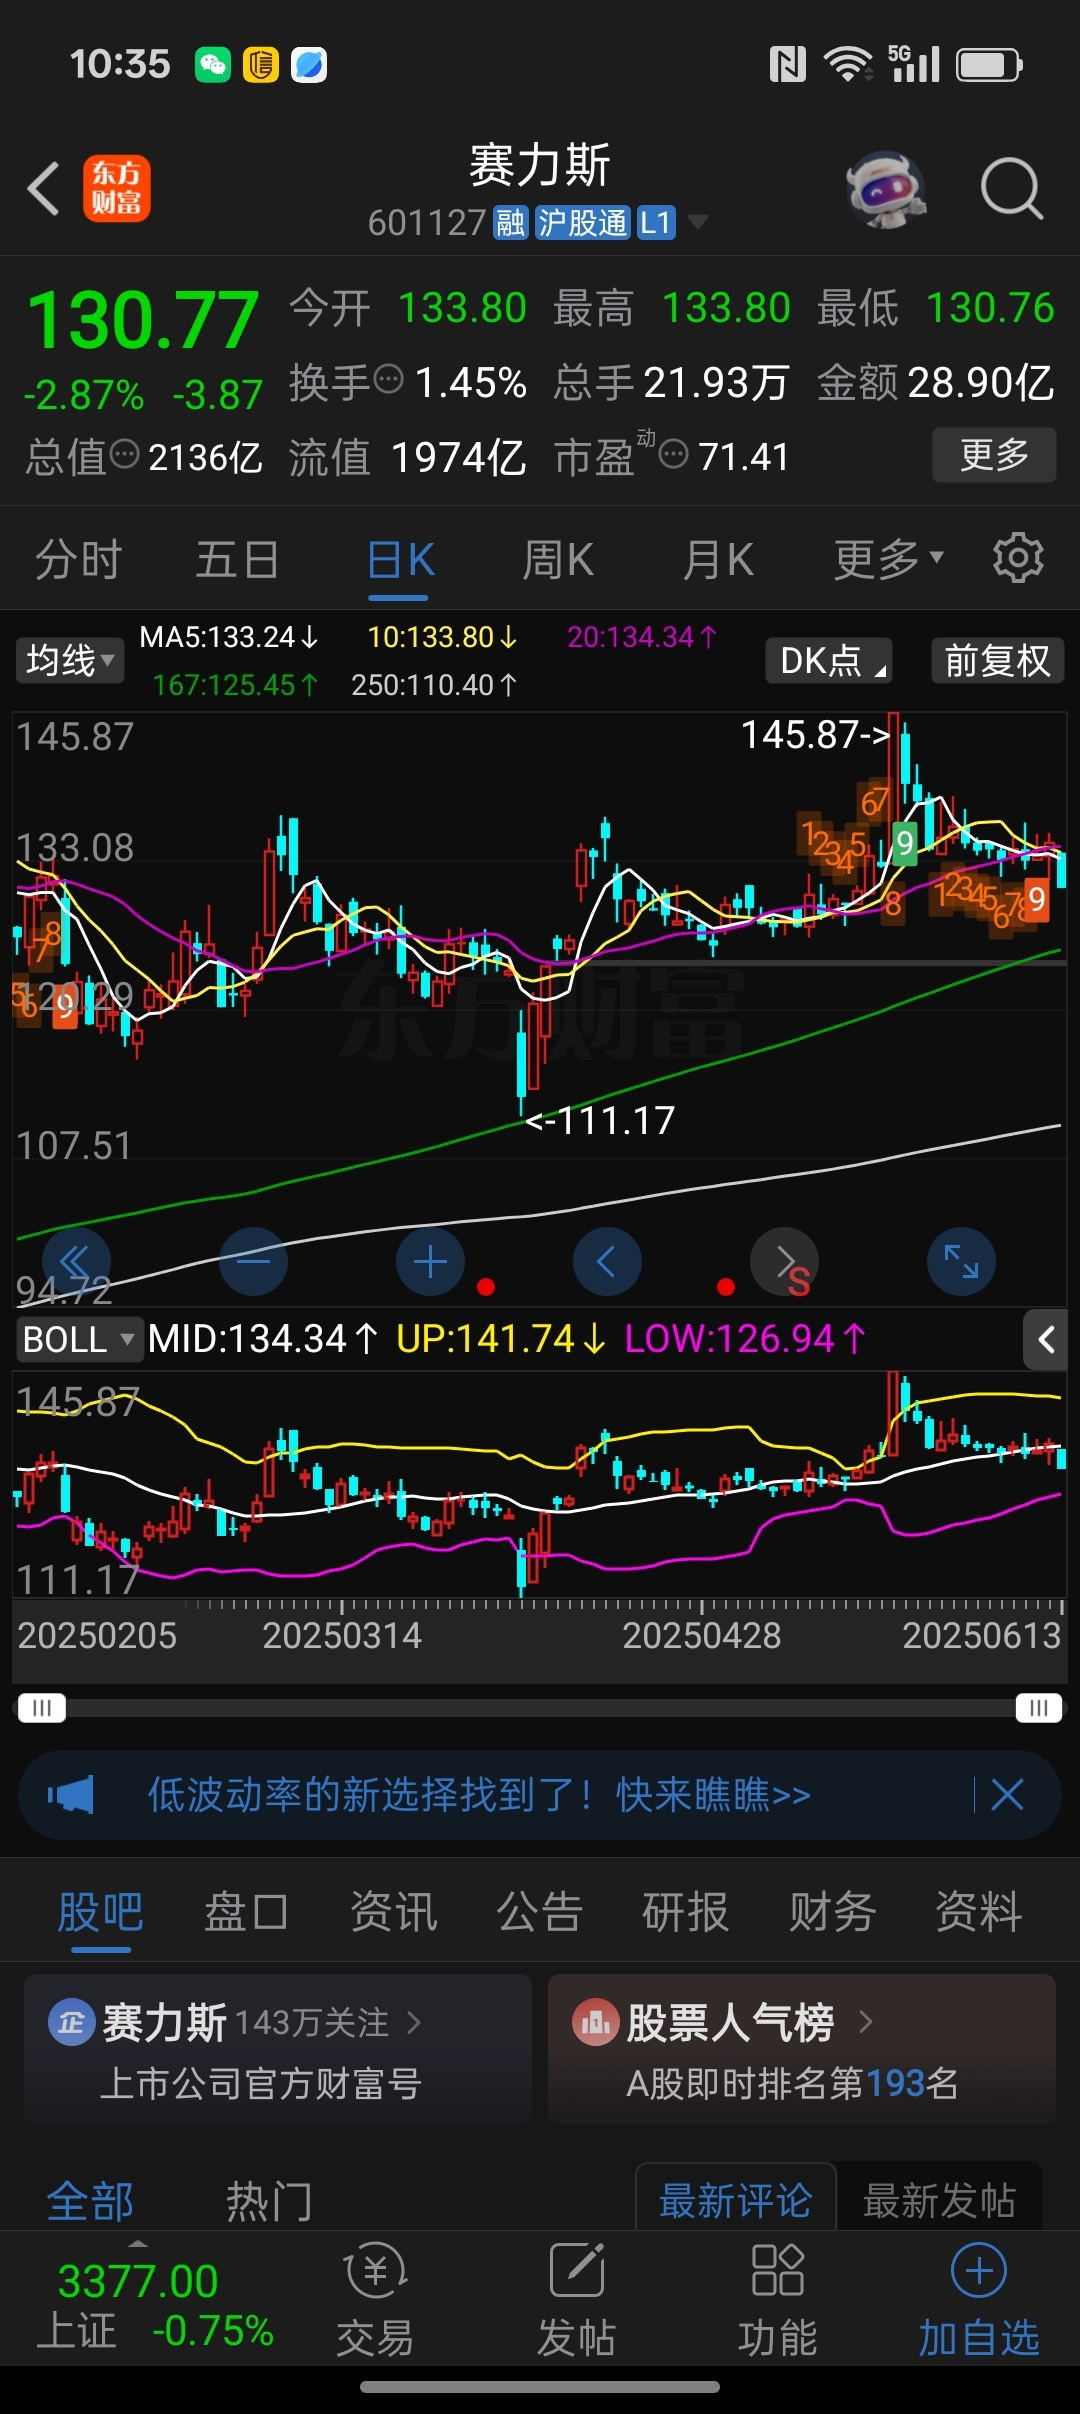Expand chart to fullscreen
Screen dimensions: 1080x2414
point(961,1262)
